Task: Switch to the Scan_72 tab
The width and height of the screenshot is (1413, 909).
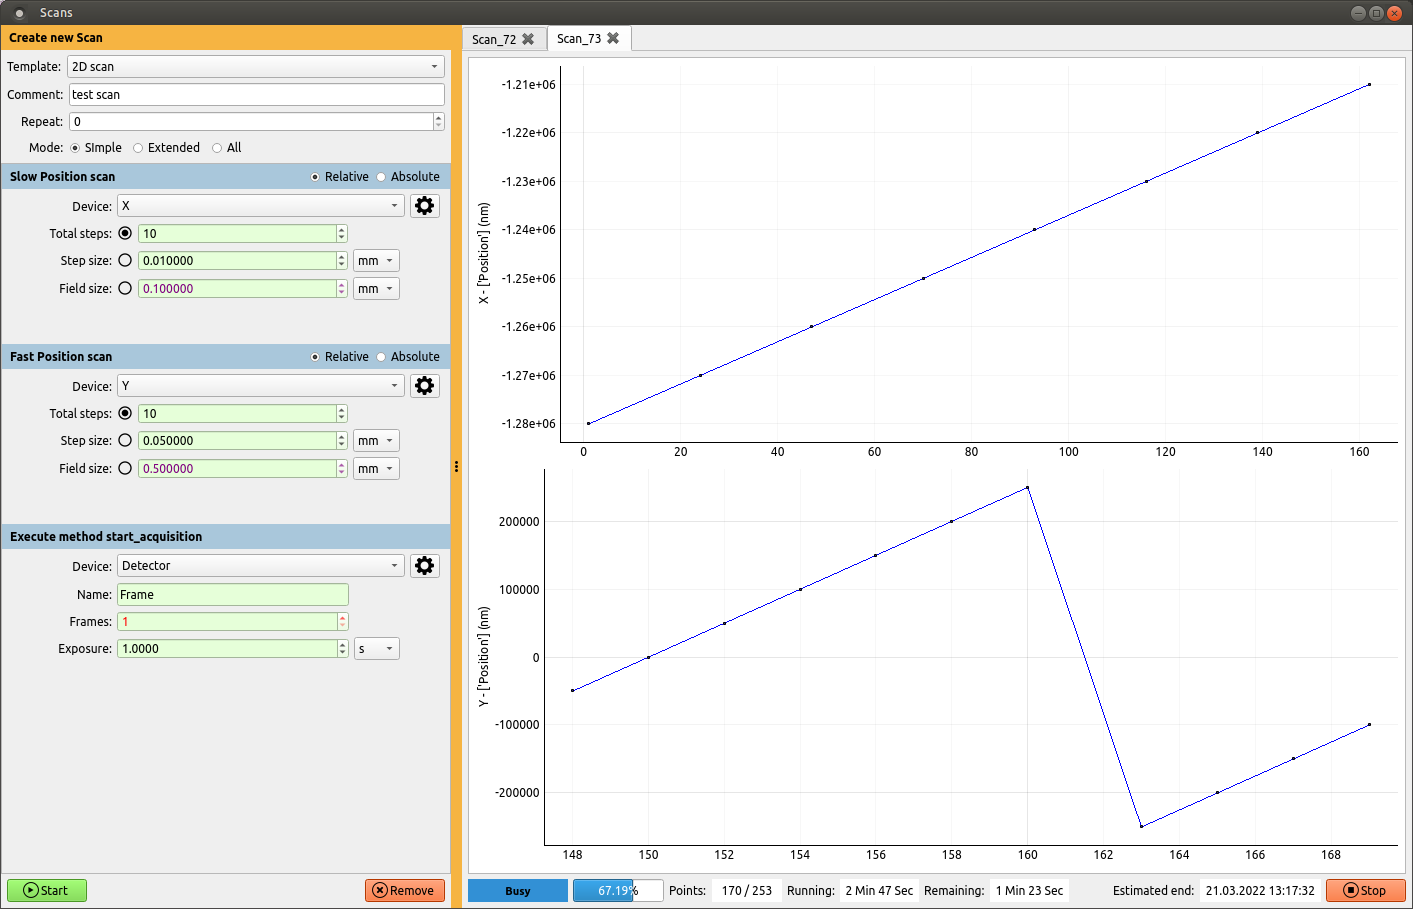Action: (x=494, y=39)
